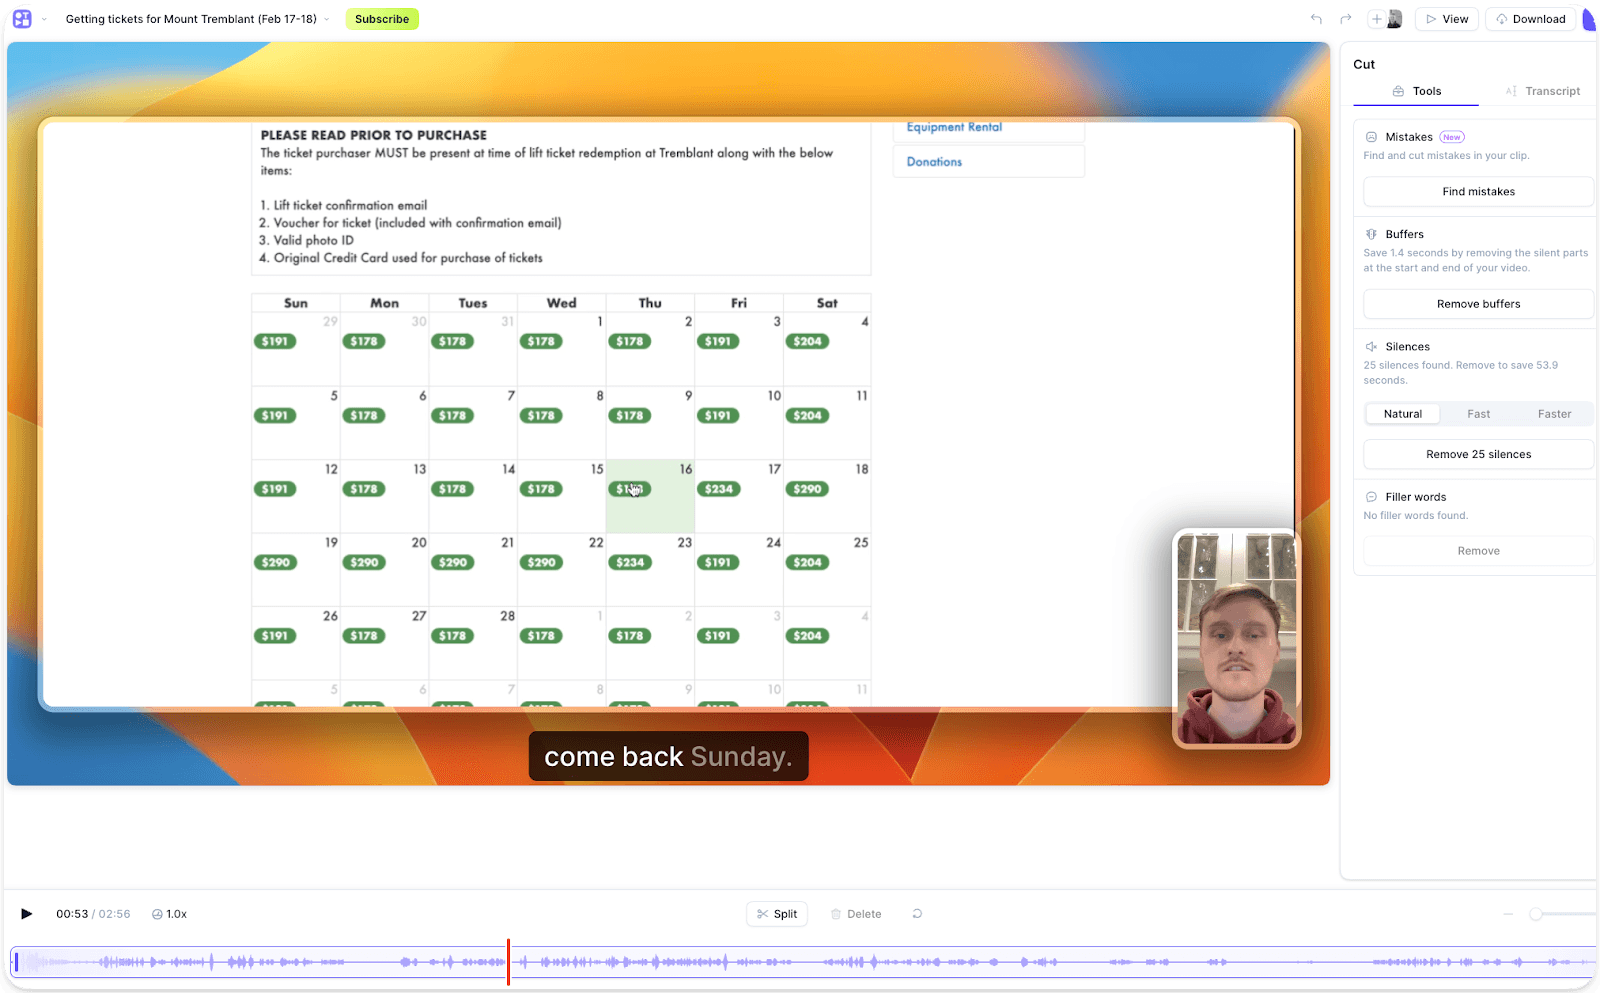
Task: Open the 1.0x playback speed selector
Action: [168, 913]
